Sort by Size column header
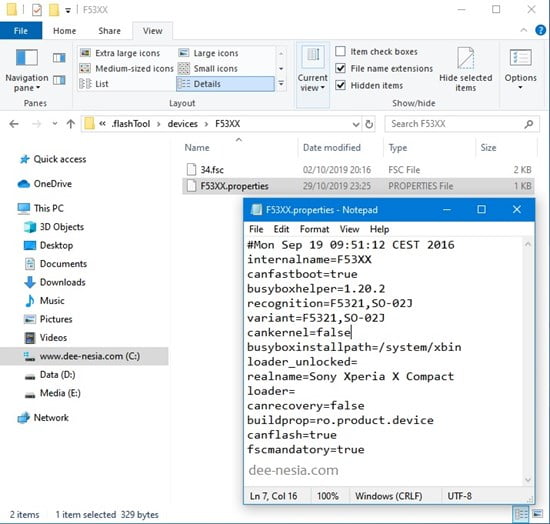 [488, 148]
